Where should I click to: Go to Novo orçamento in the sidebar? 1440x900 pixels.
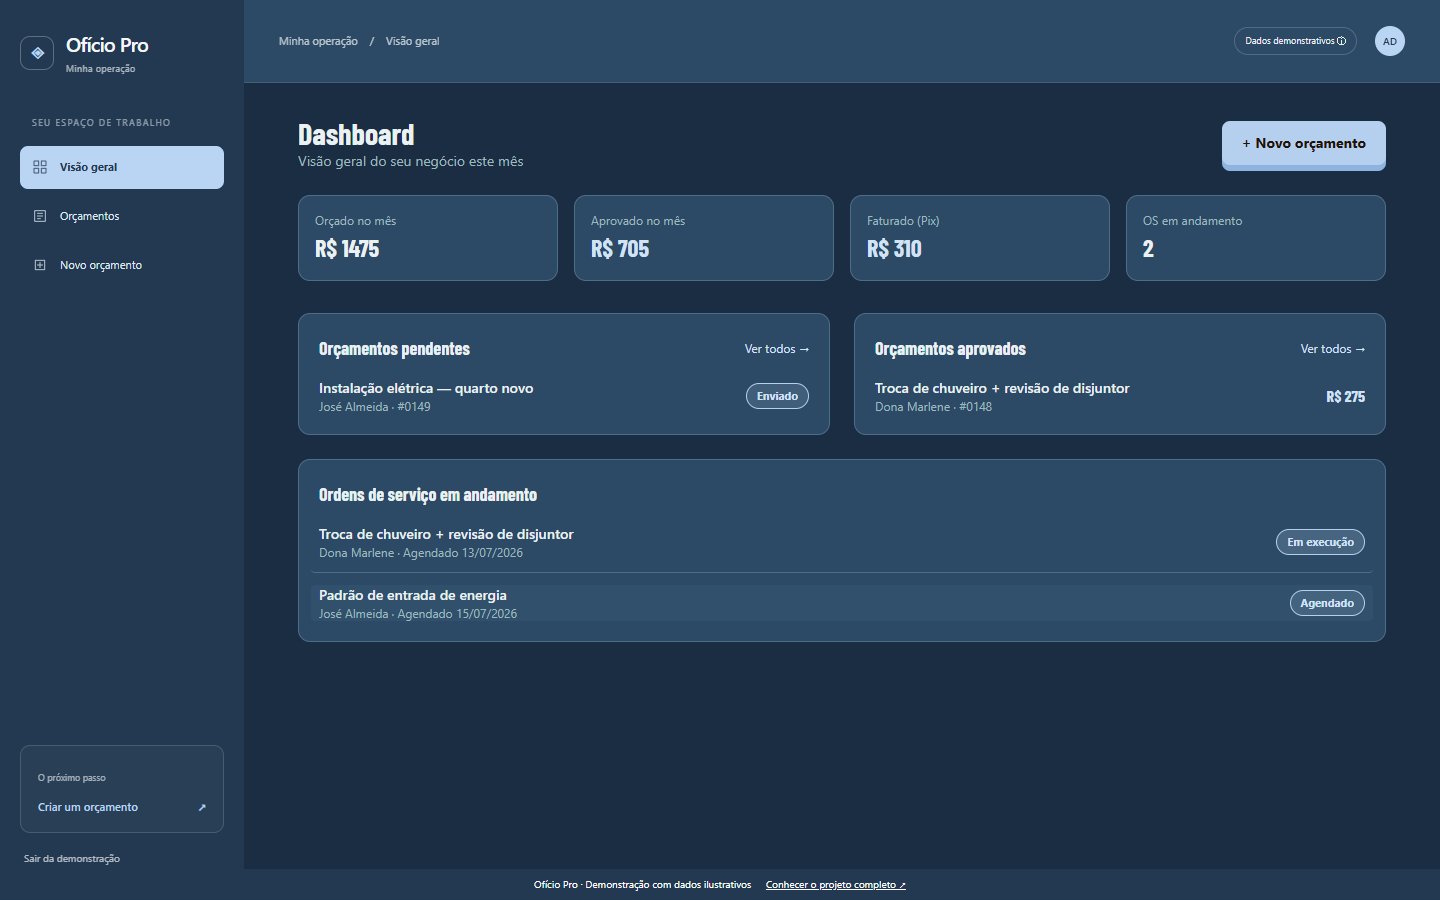[122, 265]
